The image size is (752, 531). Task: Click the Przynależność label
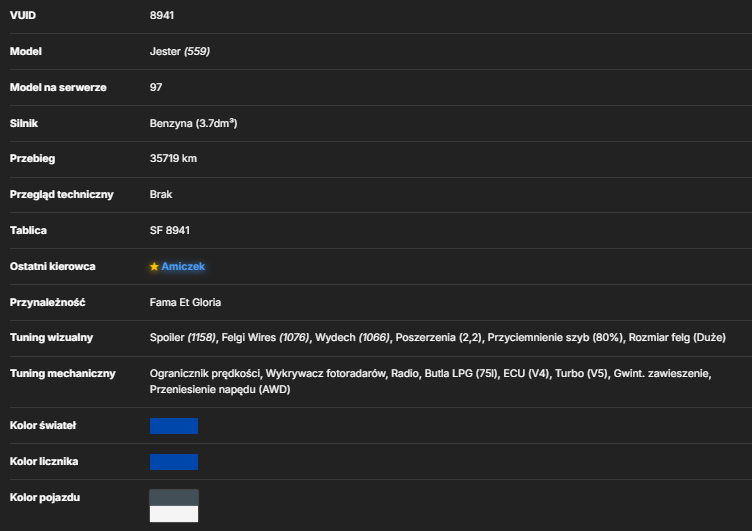click(47, 302)
